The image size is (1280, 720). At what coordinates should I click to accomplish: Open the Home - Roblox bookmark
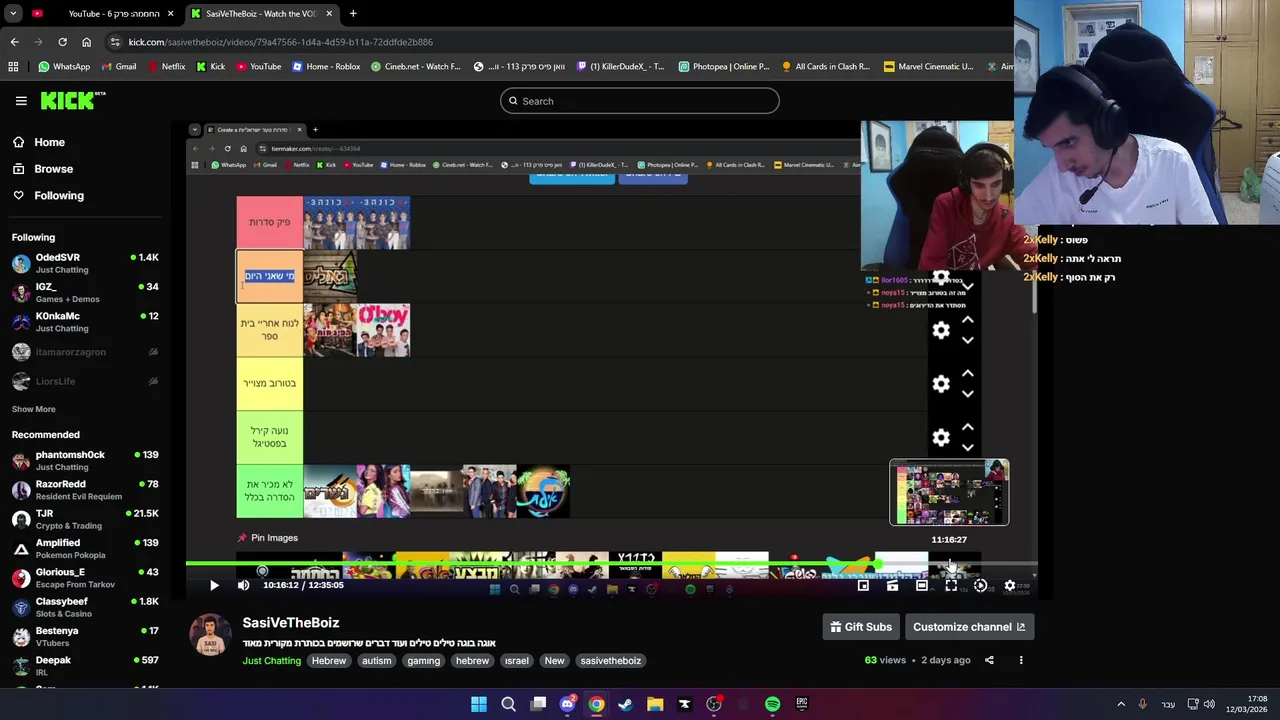click(326, 67)
